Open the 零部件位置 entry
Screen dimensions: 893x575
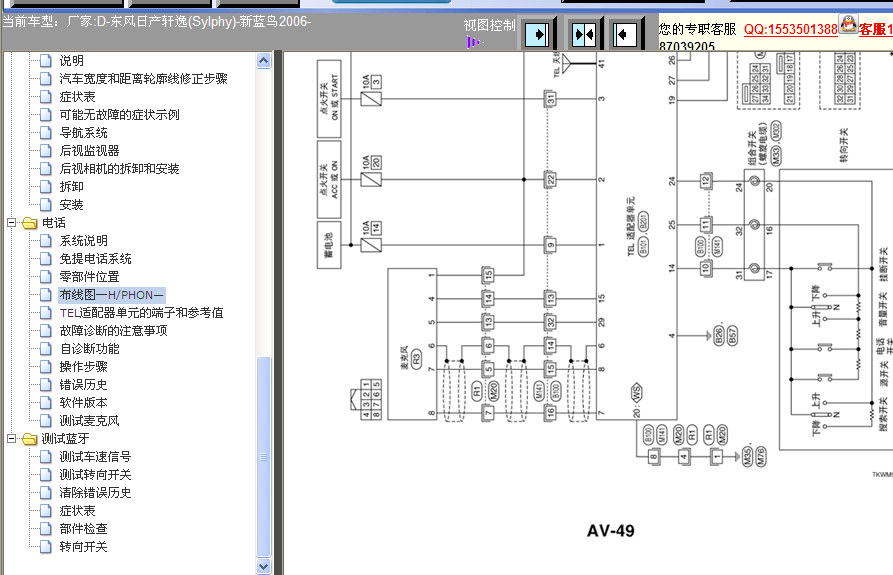coord(89,277)
